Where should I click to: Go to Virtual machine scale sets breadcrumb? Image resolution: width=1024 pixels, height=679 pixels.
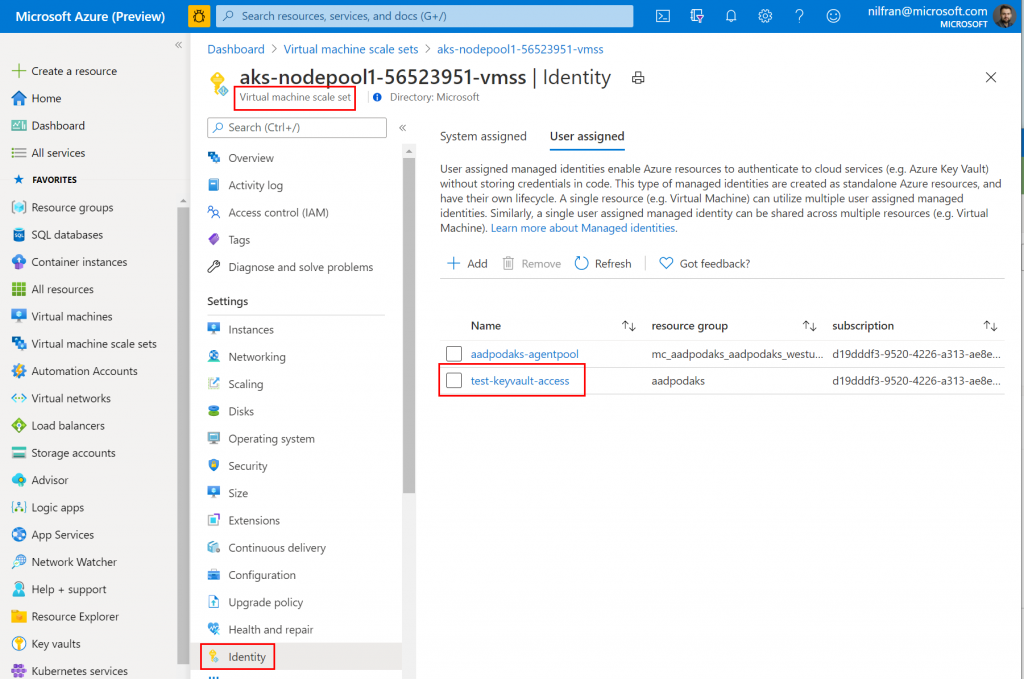351,49
